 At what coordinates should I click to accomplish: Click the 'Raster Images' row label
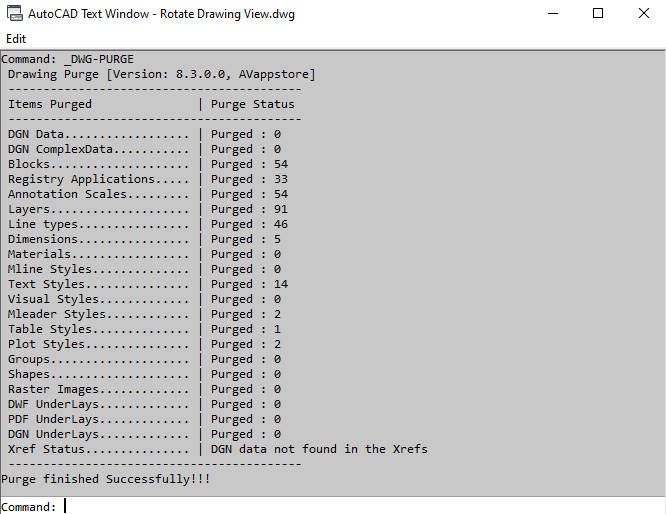(x=53, y=389)
